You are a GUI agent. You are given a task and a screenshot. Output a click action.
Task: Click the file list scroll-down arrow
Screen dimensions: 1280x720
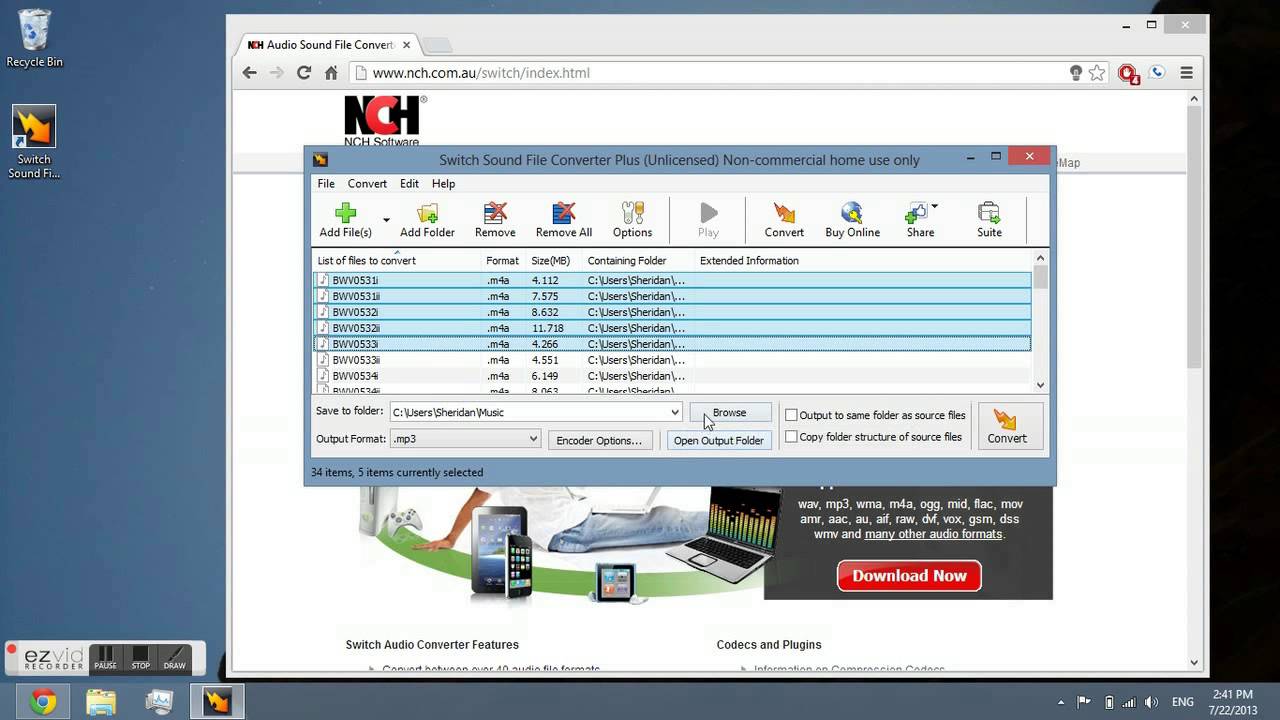[1040, 385]
